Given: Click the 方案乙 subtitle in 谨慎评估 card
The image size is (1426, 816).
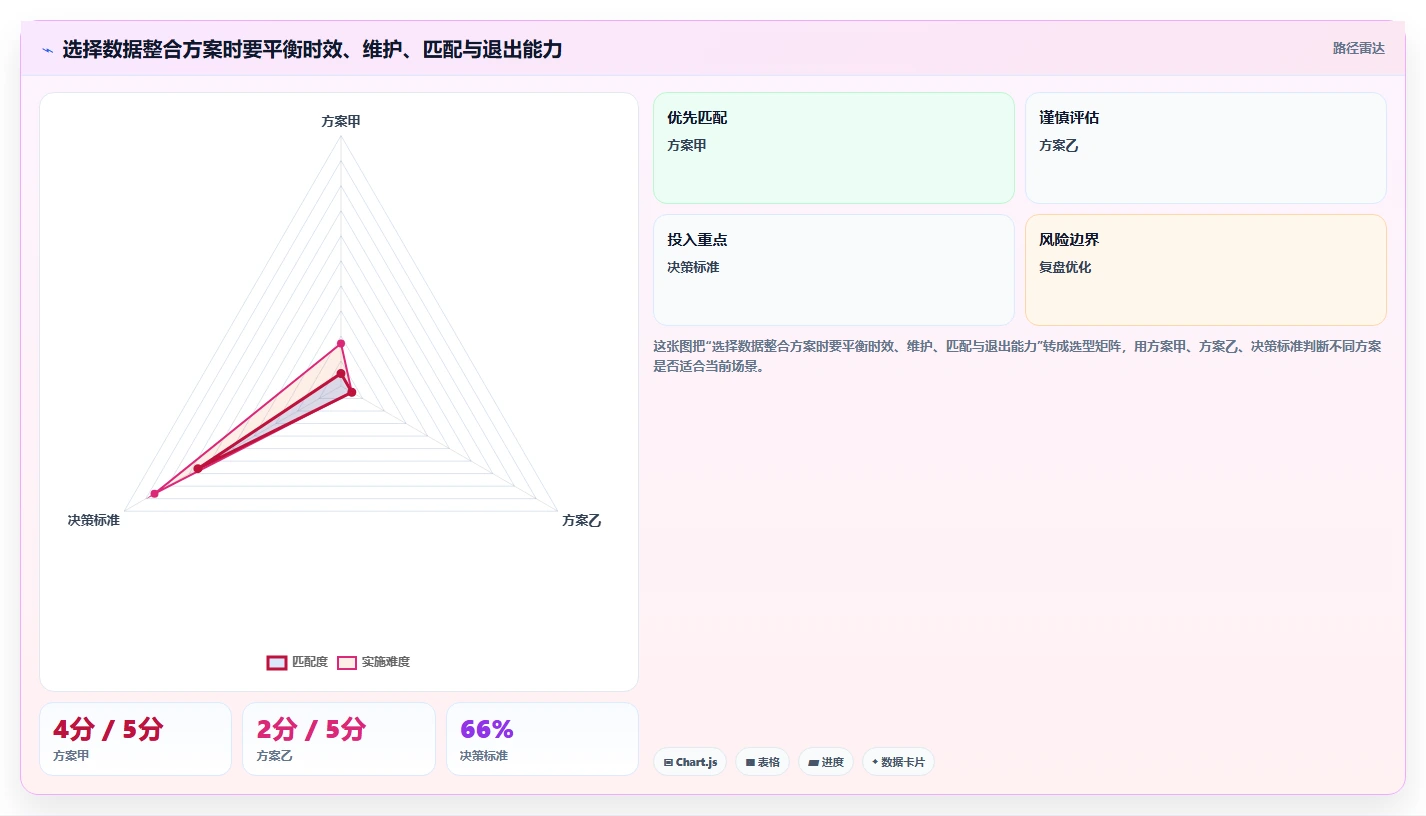Looking at the screenshot, I should (1059, 145).
